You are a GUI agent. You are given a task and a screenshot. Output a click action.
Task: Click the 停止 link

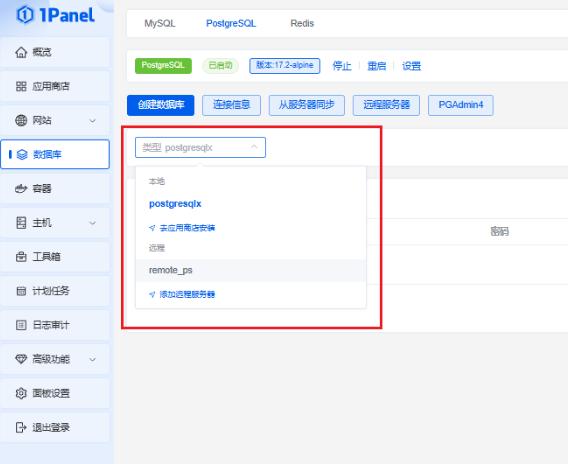(342, 66)
